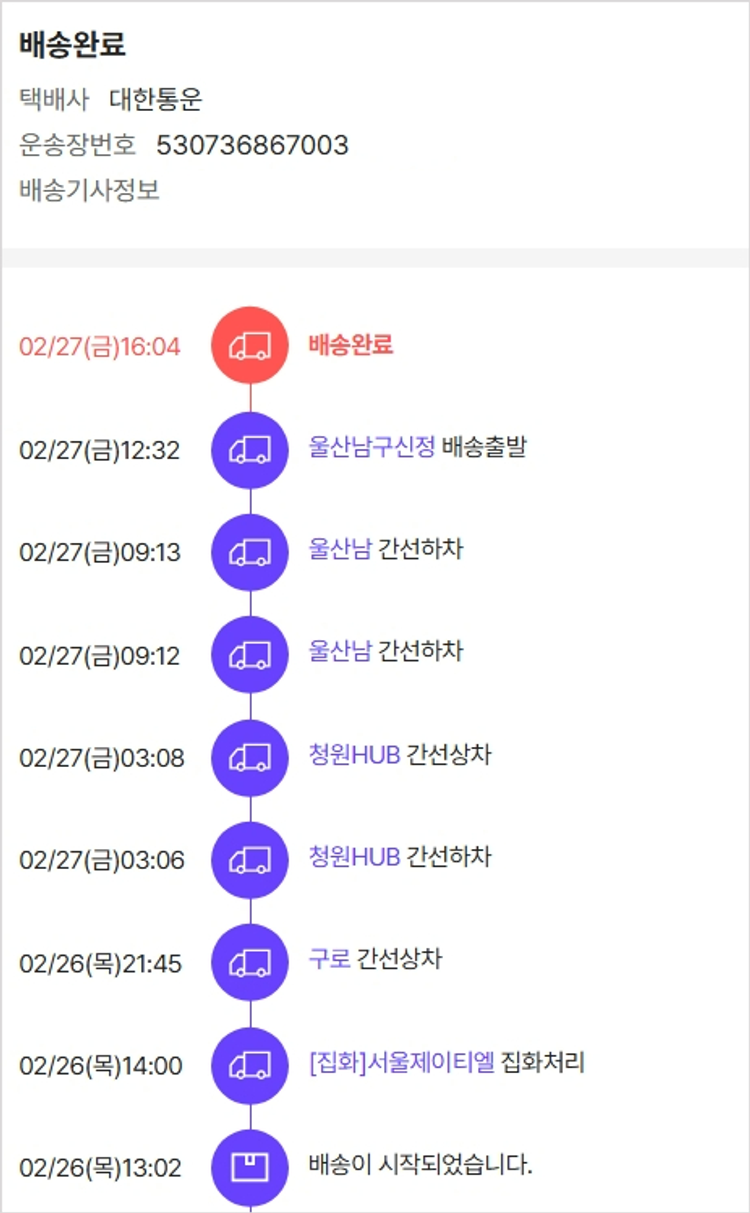Click the truck icon at 02/26 21:45

point(250,963)
